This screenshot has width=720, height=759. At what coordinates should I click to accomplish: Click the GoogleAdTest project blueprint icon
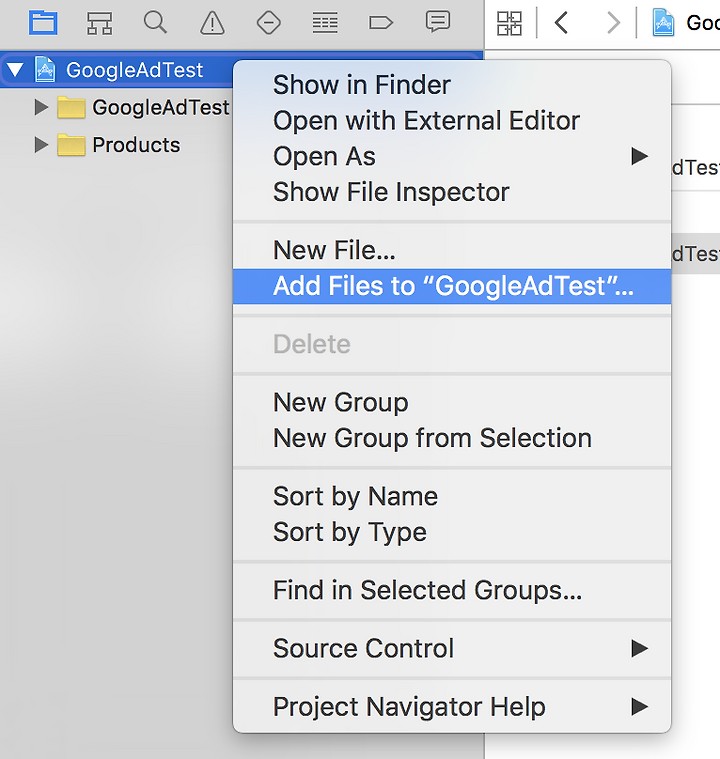pos(46,70)
